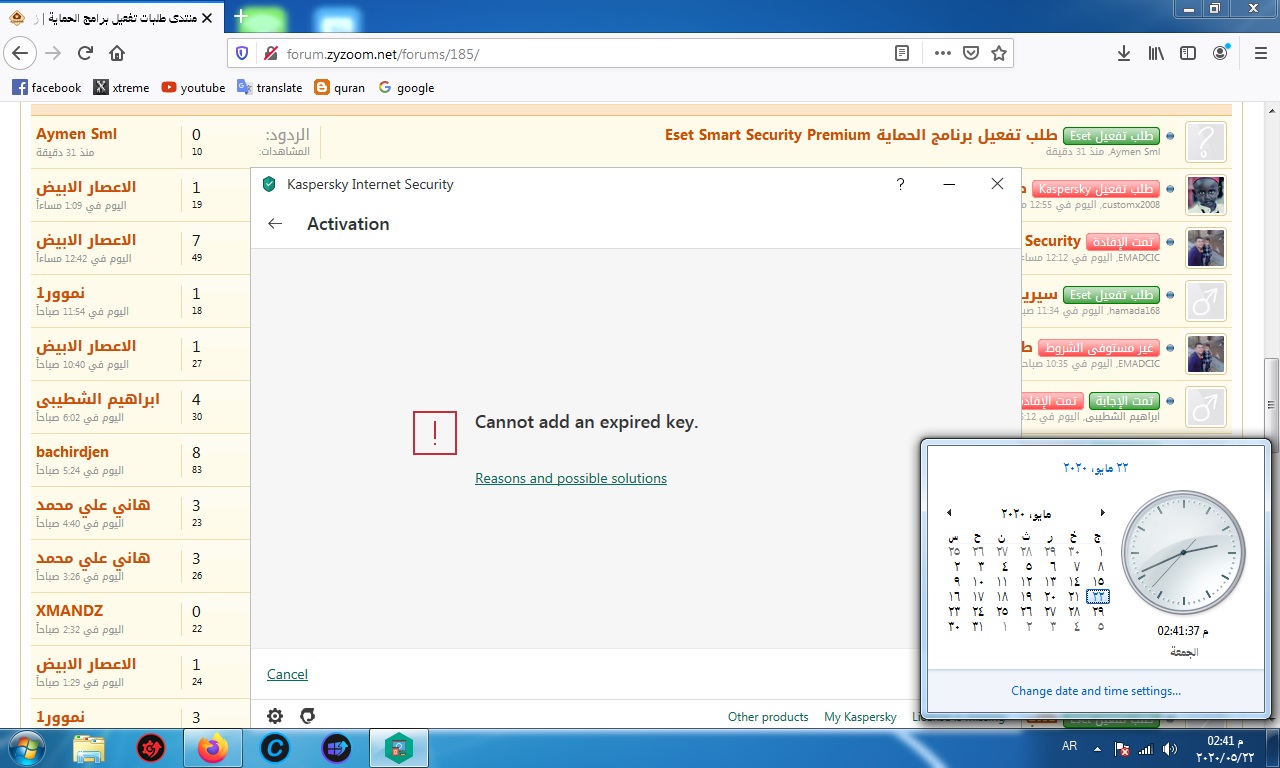Screen dimensions: 1280x768
Task: Open the translate bookmark
Action: (x=270, y=88)
